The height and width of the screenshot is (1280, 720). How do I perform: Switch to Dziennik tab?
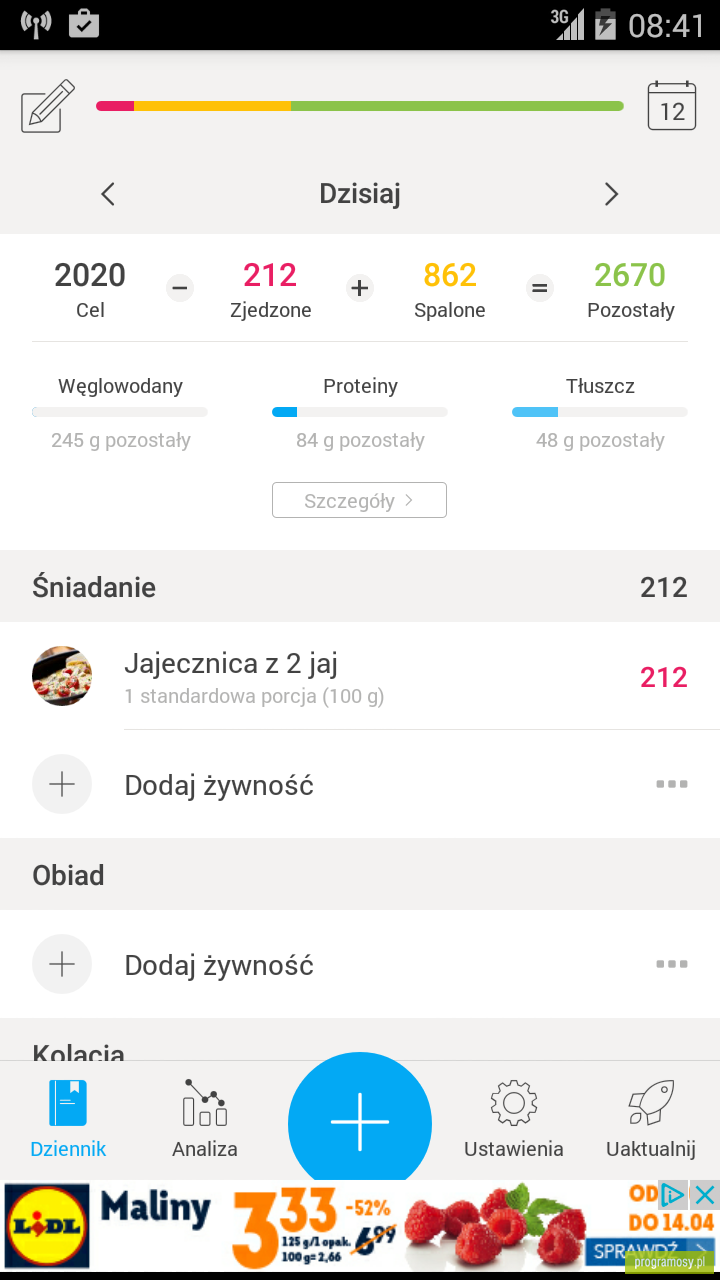point(68,1118)
